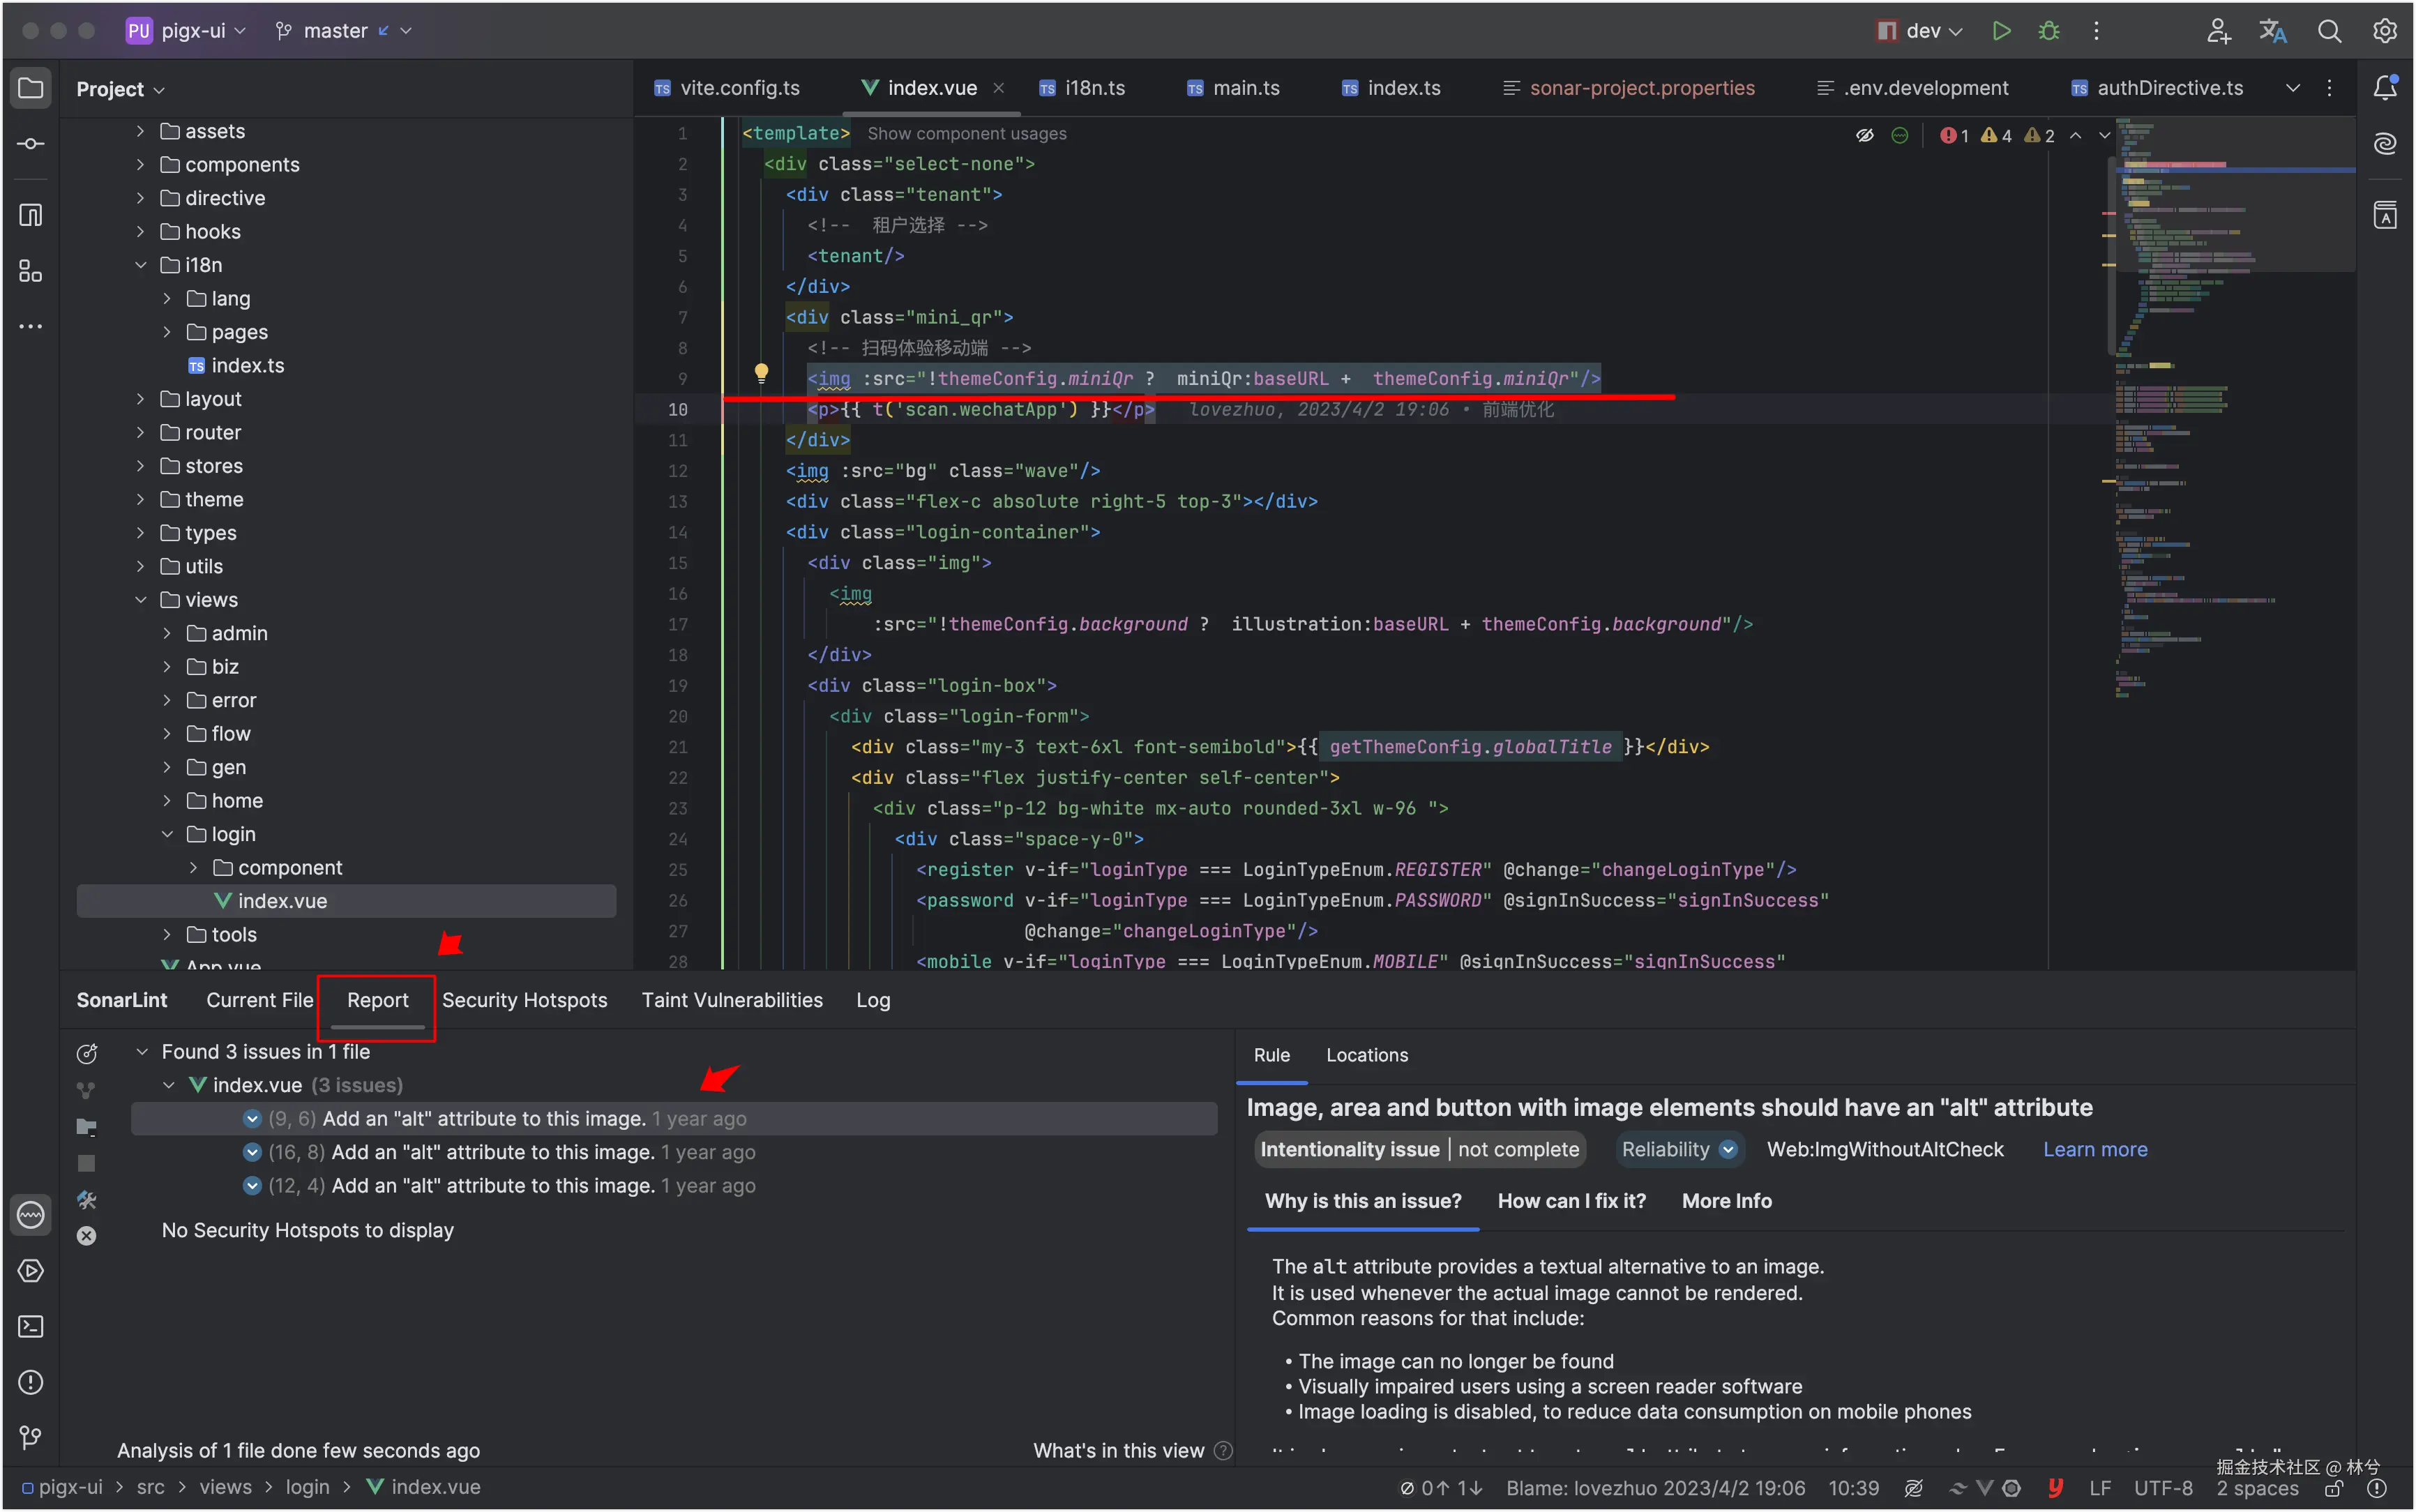The height and width of the screenshot is (1512, 2416).
Task: Click the green Run button
Action: pyautogui.click(x=2001, y=31)
